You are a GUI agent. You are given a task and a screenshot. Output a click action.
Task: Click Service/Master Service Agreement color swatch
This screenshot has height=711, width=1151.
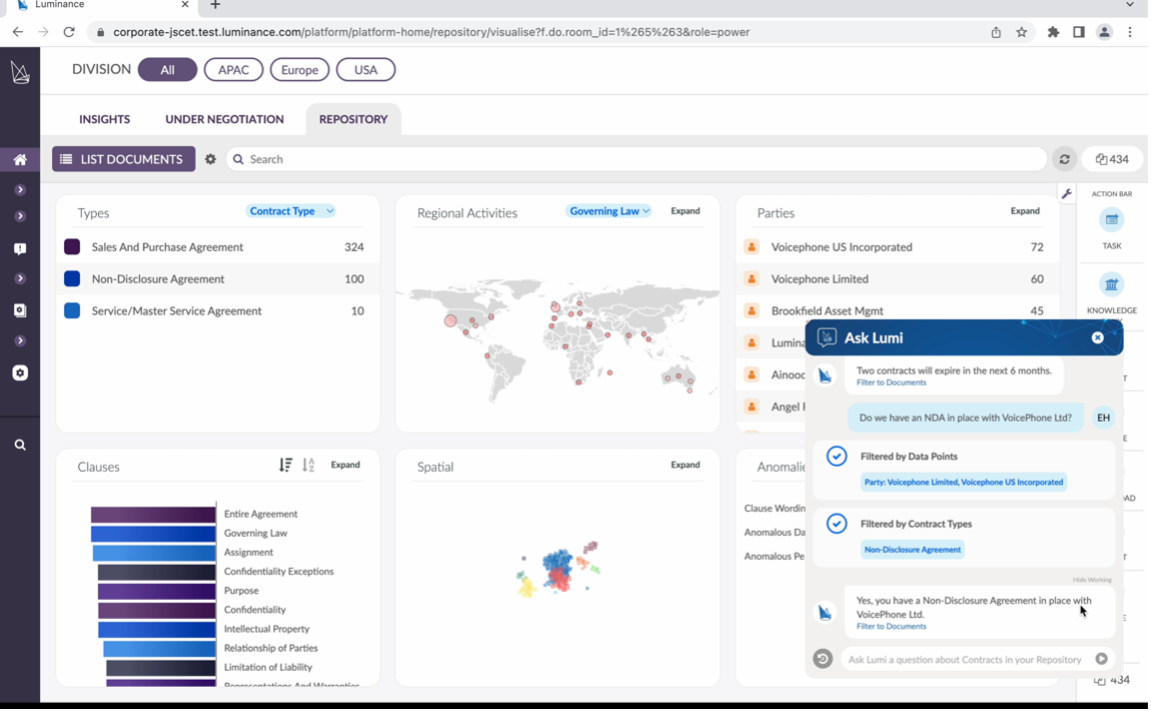click(72, 310)
